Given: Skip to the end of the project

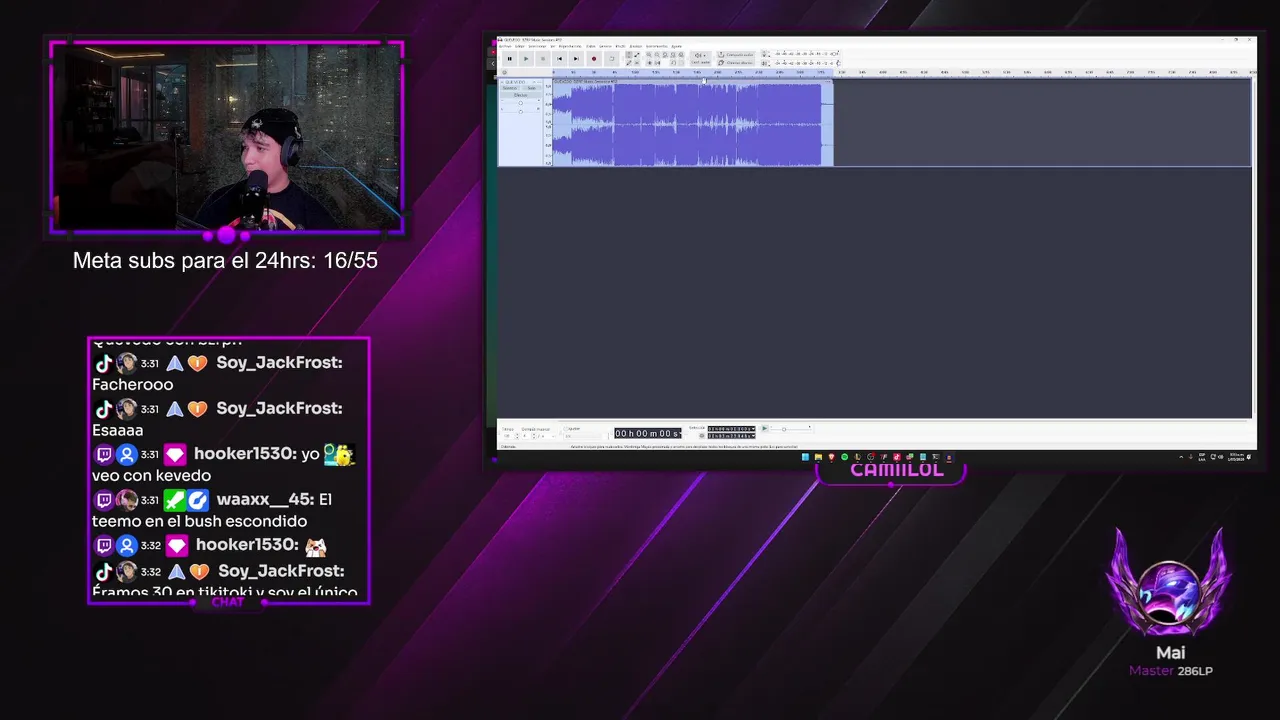Looking at the screenshot, I should (x=576, y=59).
